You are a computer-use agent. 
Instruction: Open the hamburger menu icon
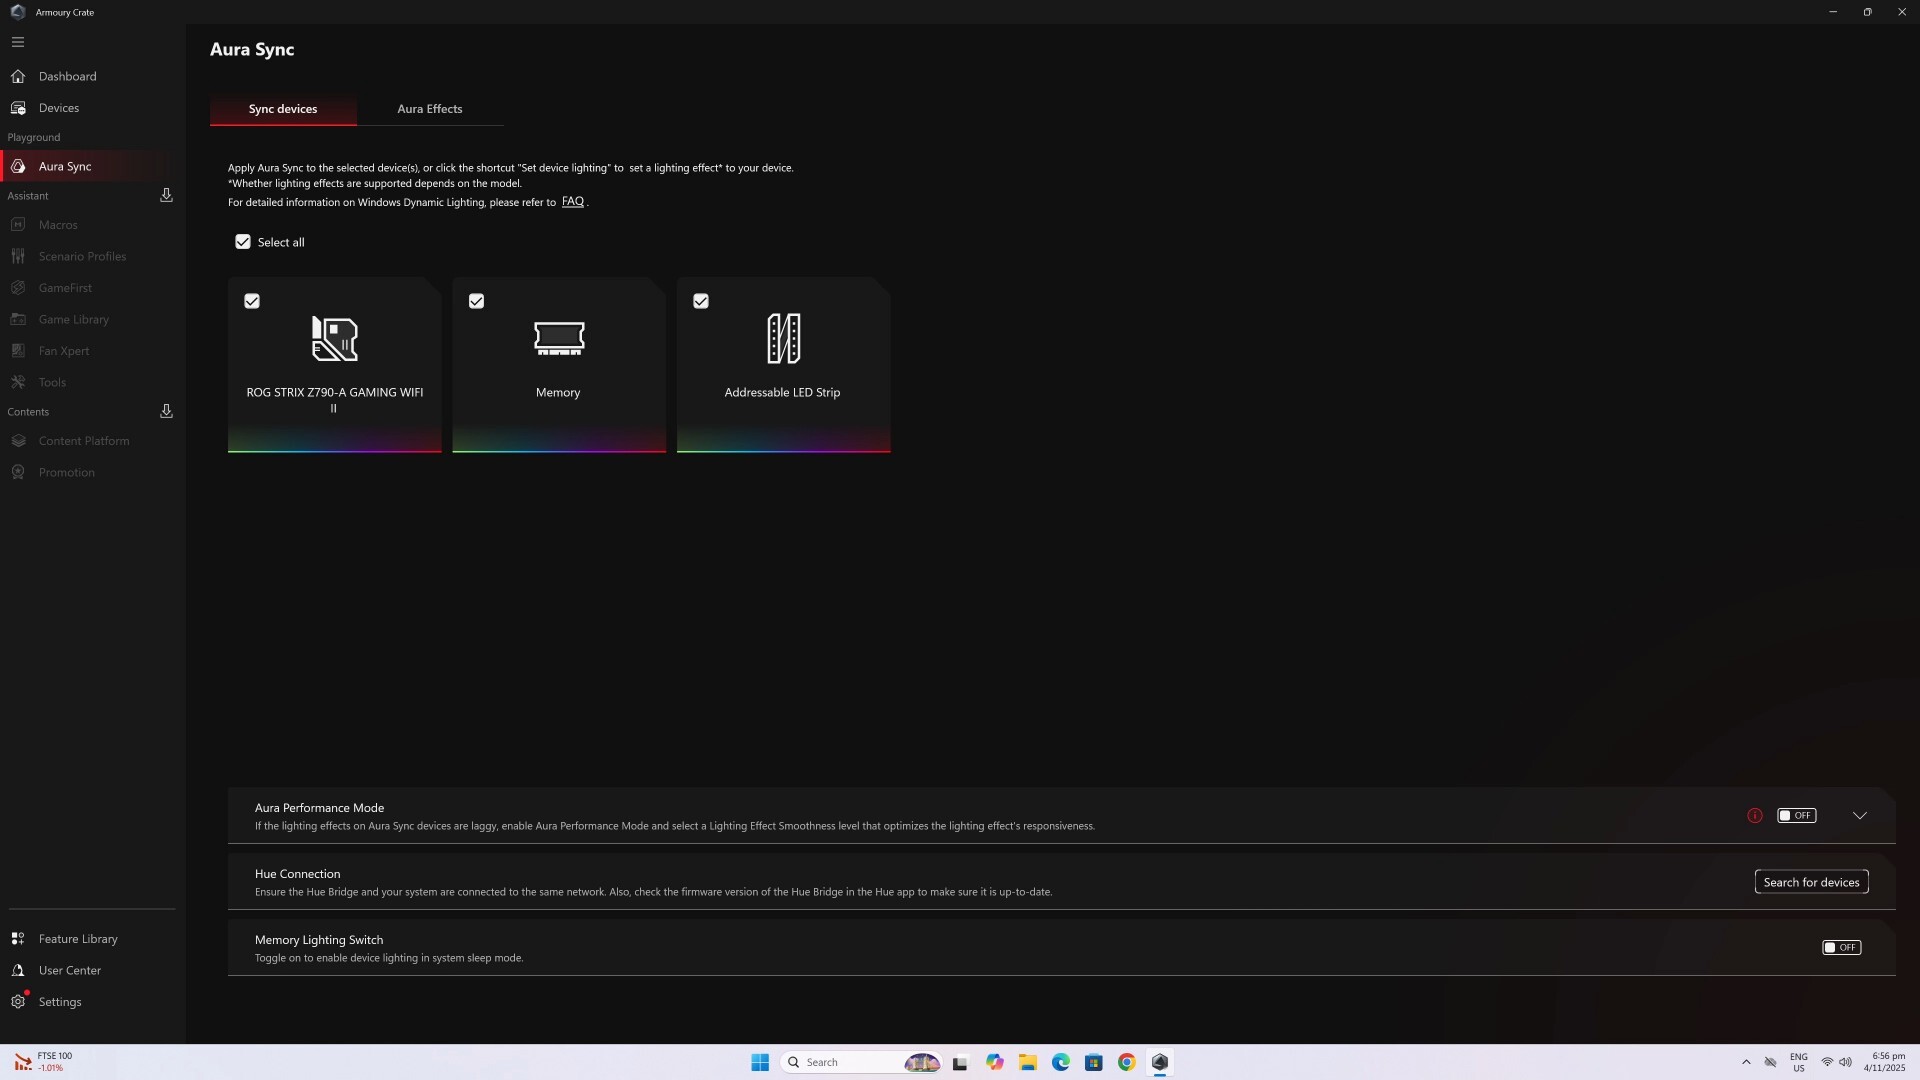pyautogui.click(x=18, y=42)
